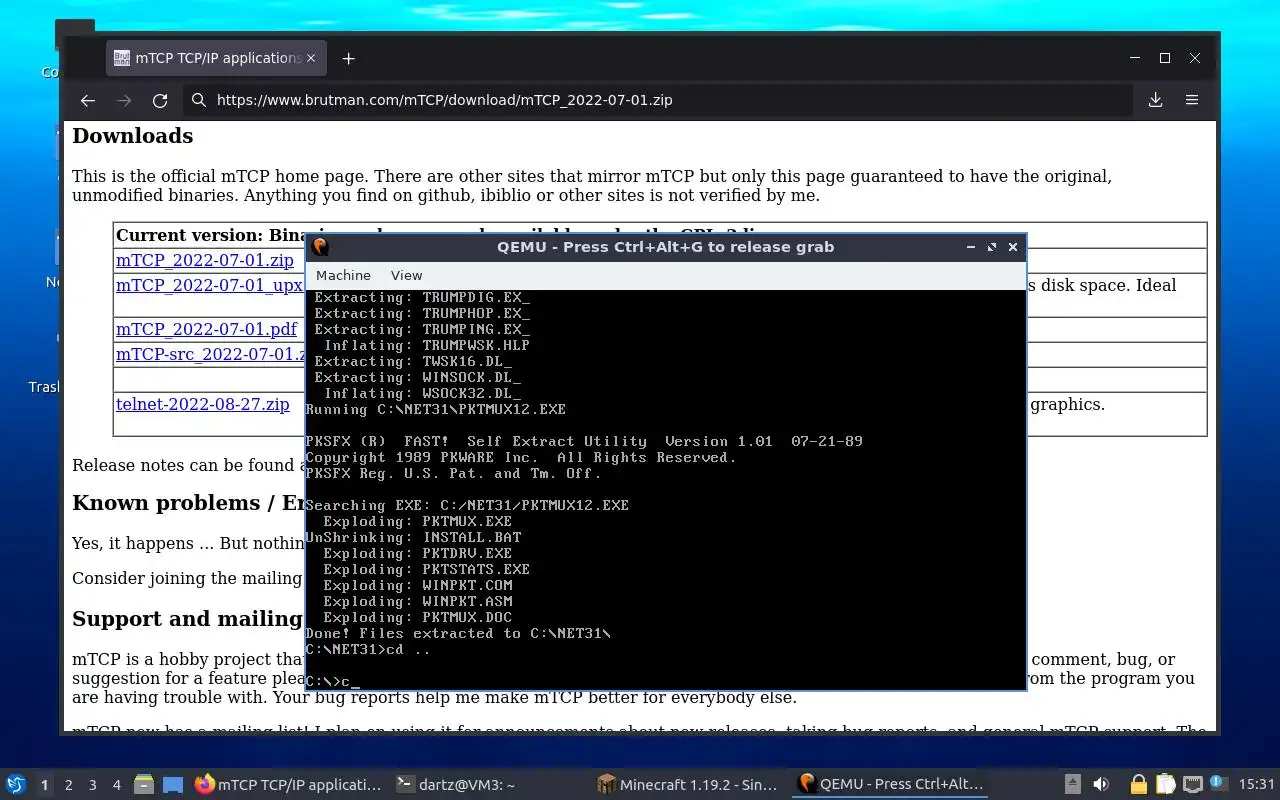Switch to workspace 1
The width and height of the screenshot is (1280, 800).
tap(44, 785)
